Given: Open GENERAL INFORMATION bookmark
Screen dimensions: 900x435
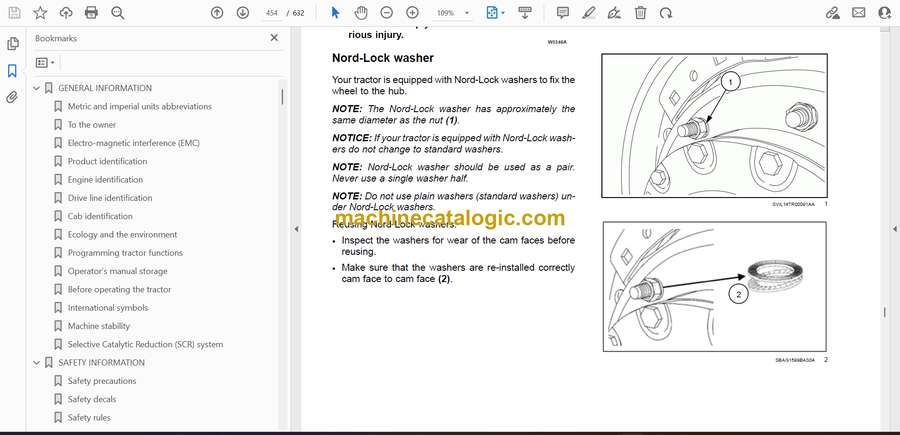Looking at the screenshot, I should (x=105, y=88).
